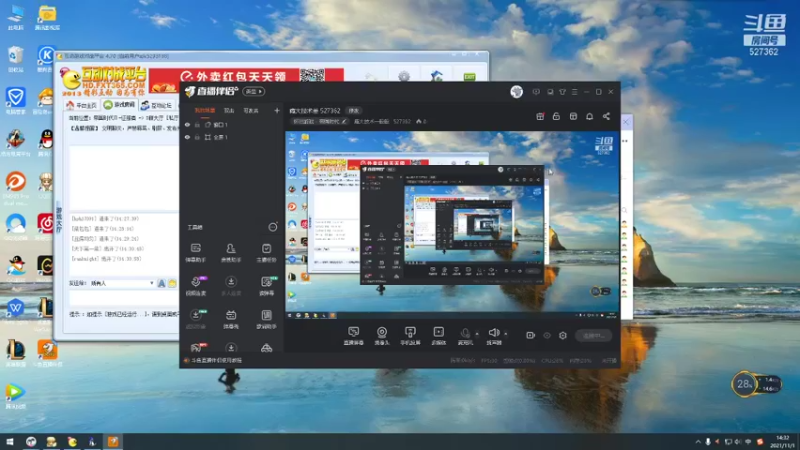
Task: Switch to the second scene tab
Action: pyautogui.click(x=229, y=110)
